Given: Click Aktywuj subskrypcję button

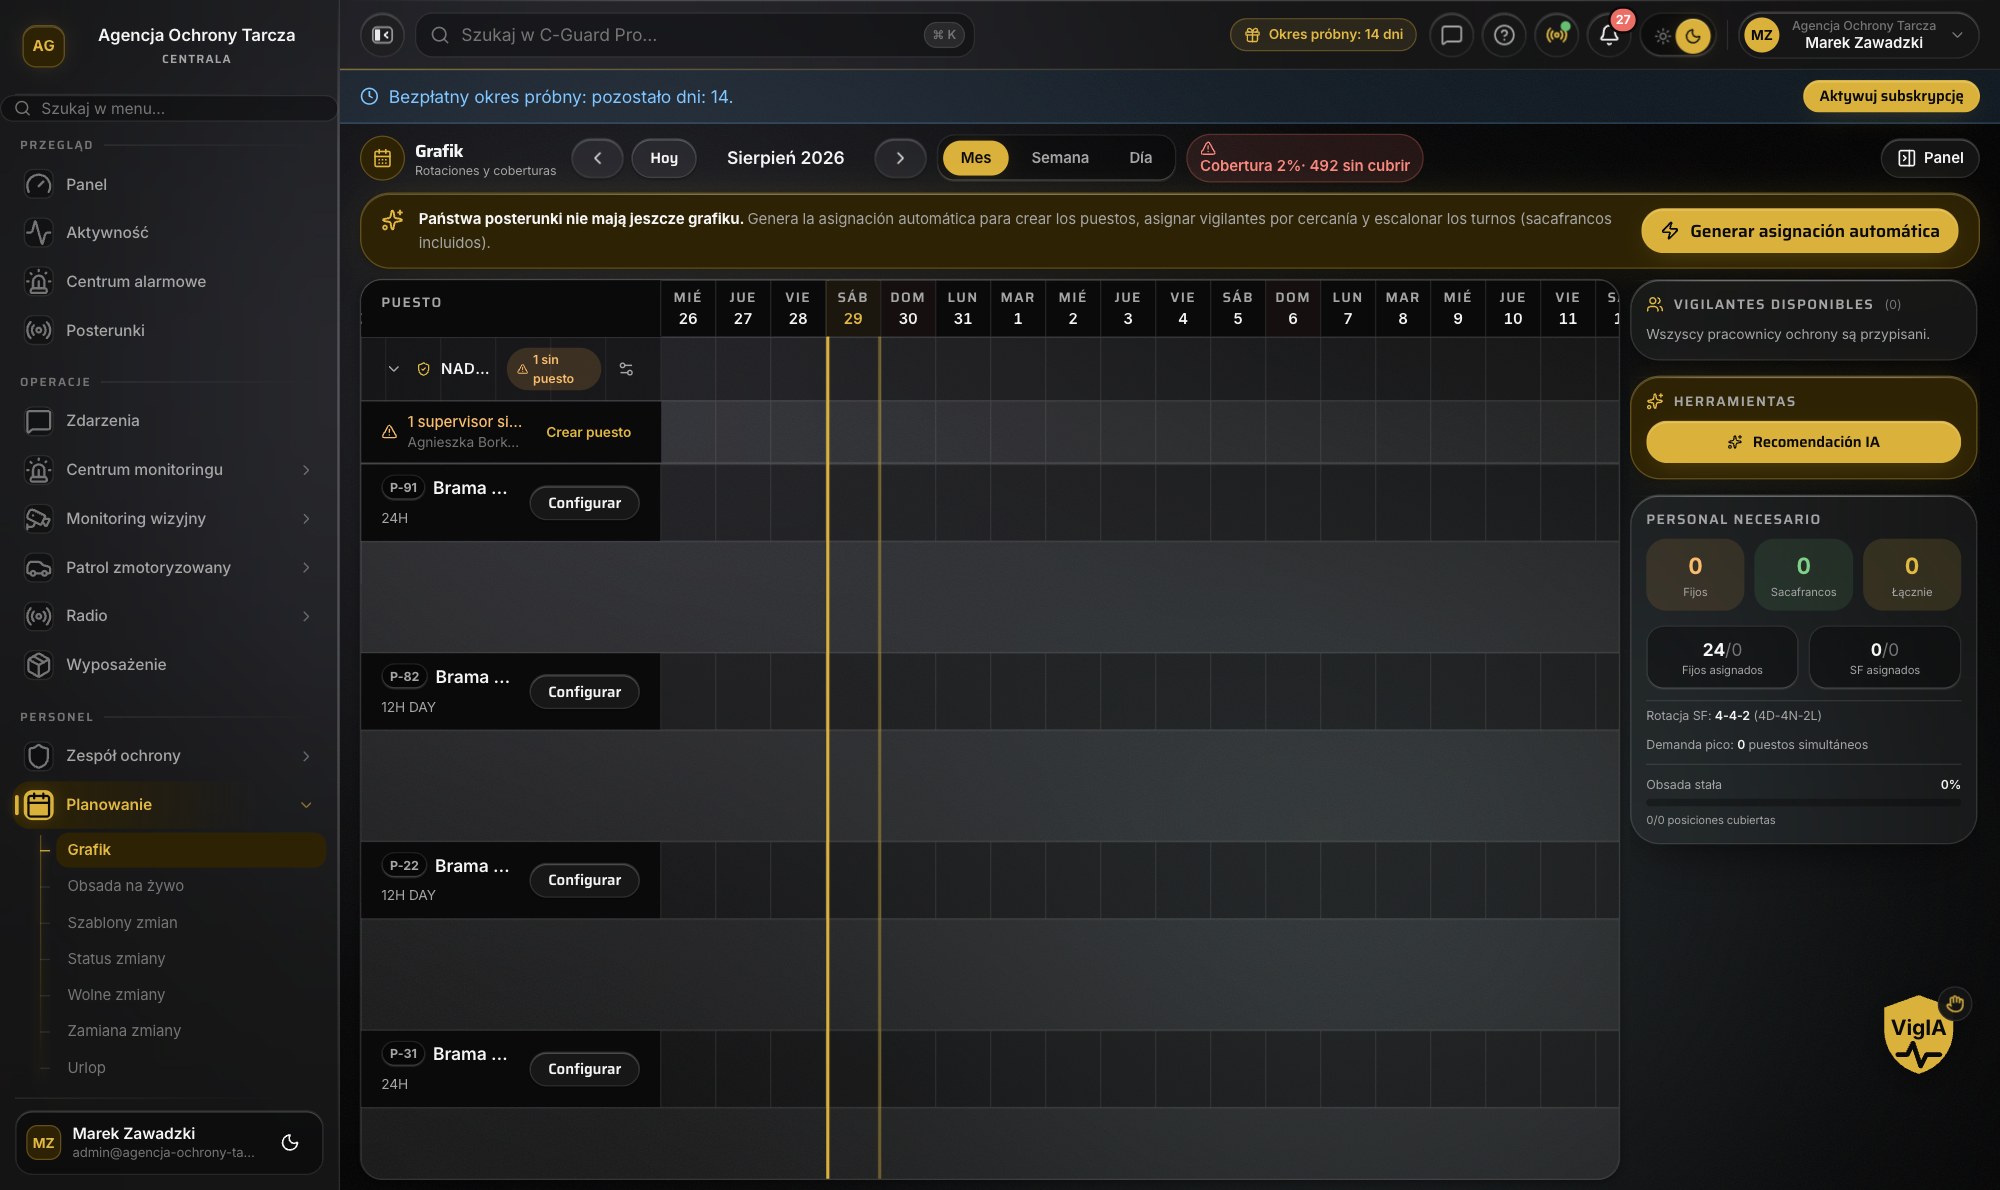Looking at the screenshot, I should point(1891,96).
